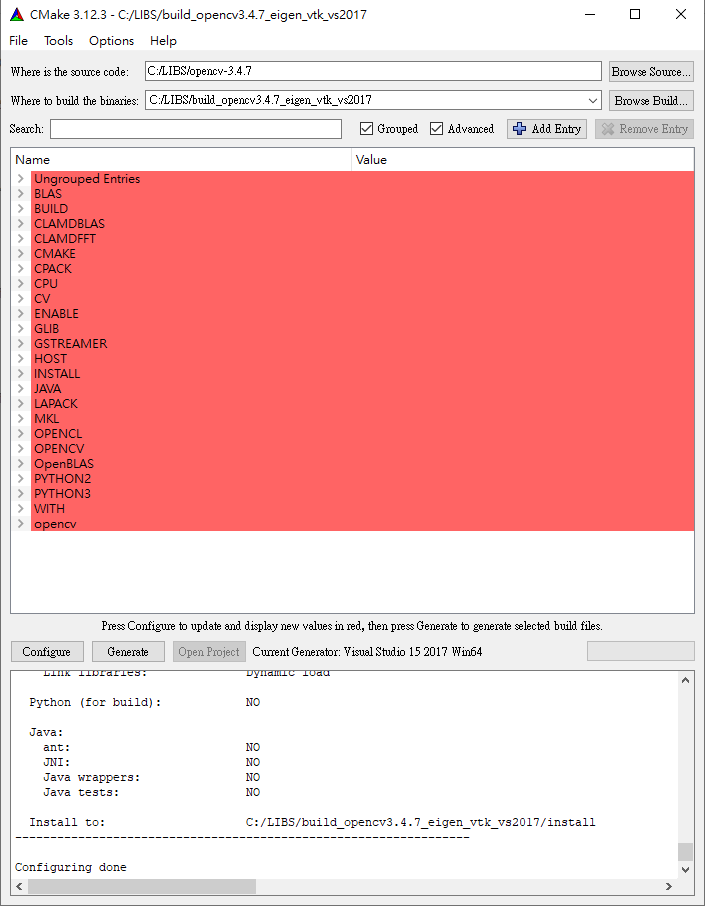Screen dimensions: 705x906
Task: Open the Help menu
Action: 163,40
